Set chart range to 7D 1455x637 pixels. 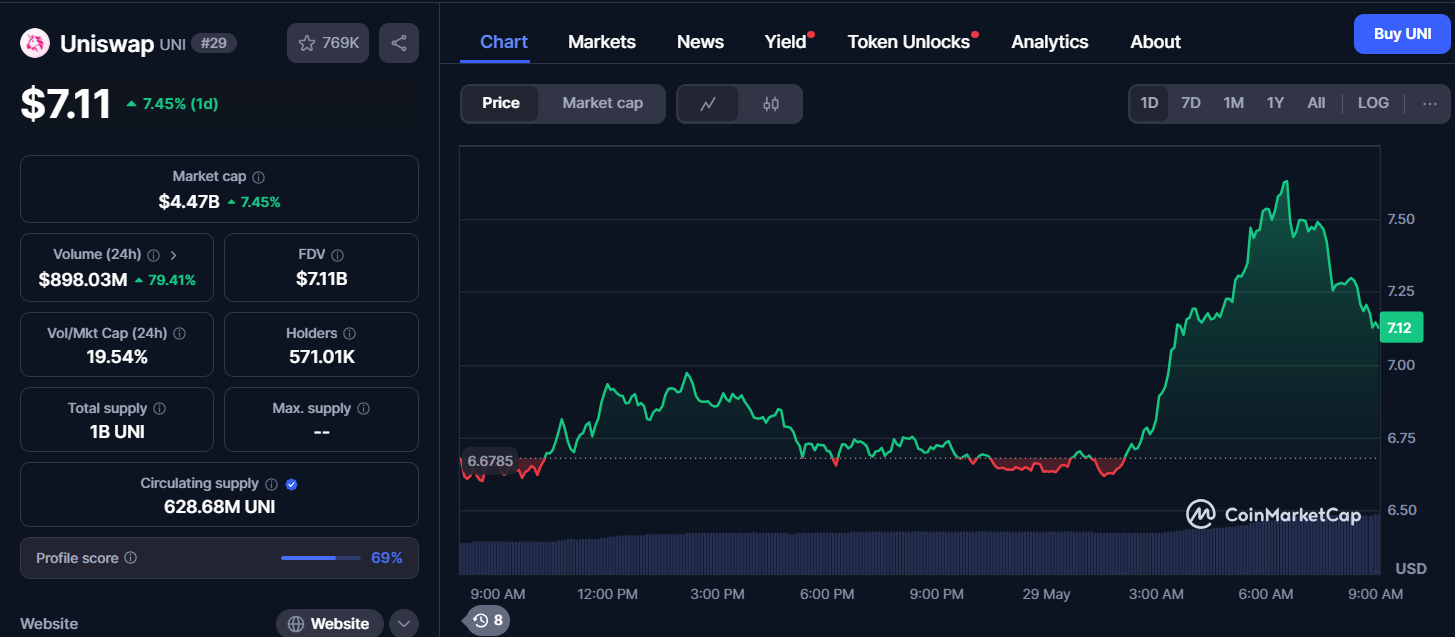tap(1191, 103)
